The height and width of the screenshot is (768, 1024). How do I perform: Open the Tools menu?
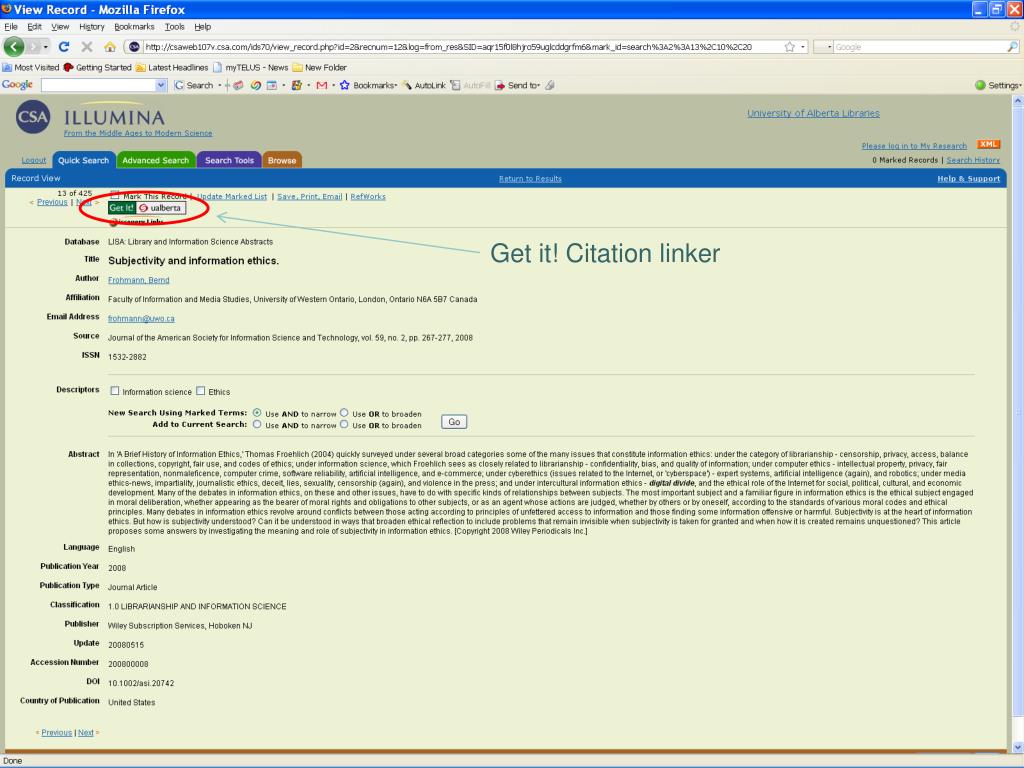(174, 27)
